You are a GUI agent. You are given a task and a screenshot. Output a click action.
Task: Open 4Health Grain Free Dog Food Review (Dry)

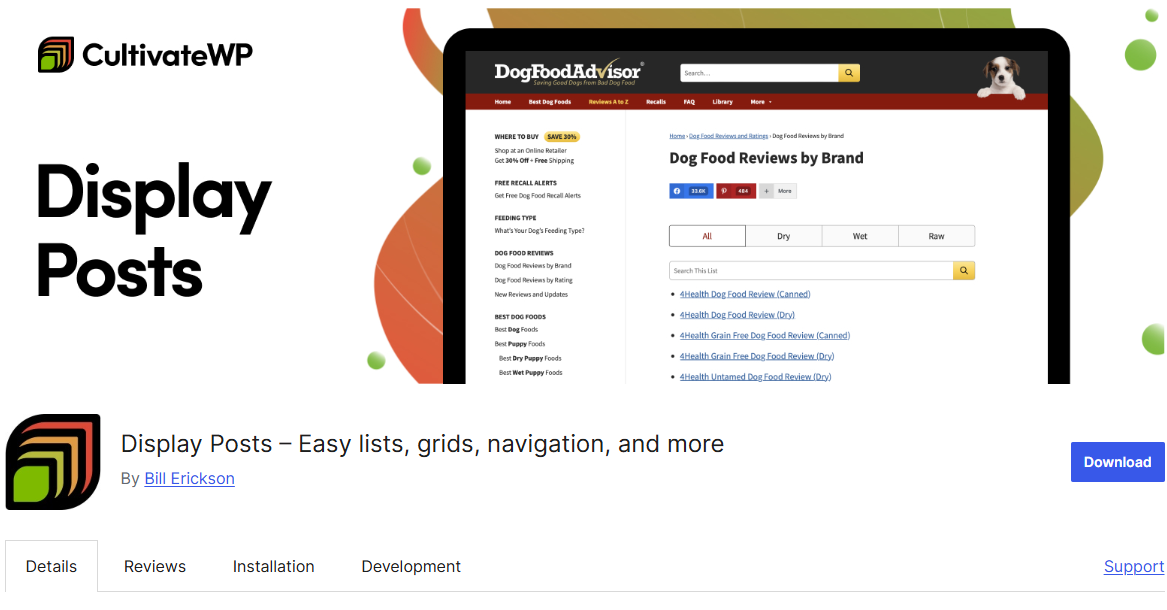coord(757,356)
